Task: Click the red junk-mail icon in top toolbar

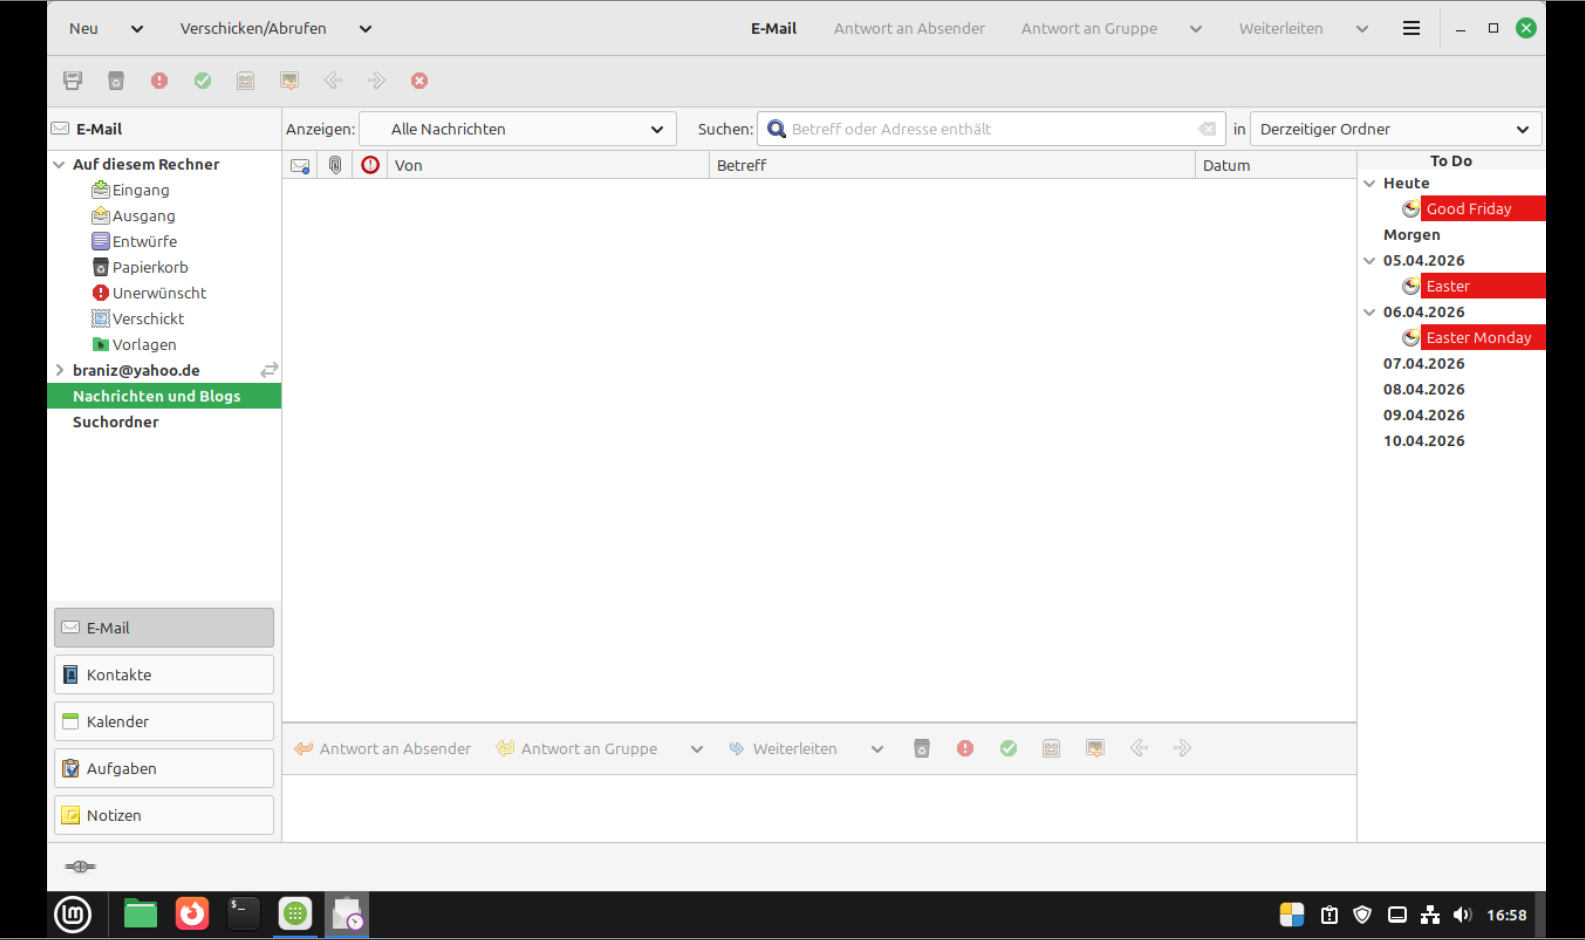Action: coord(159,81)
